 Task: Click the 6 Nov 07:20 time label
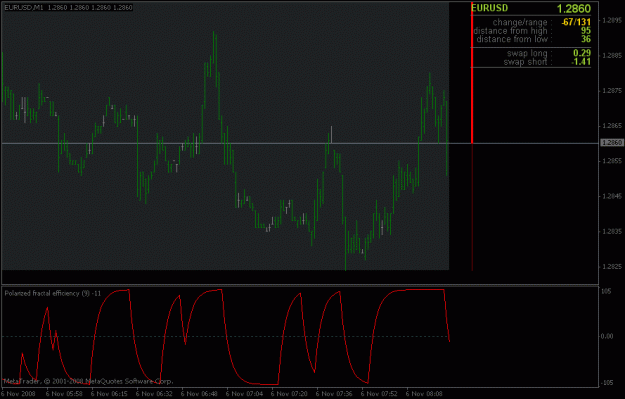click(x=289, y=394)
